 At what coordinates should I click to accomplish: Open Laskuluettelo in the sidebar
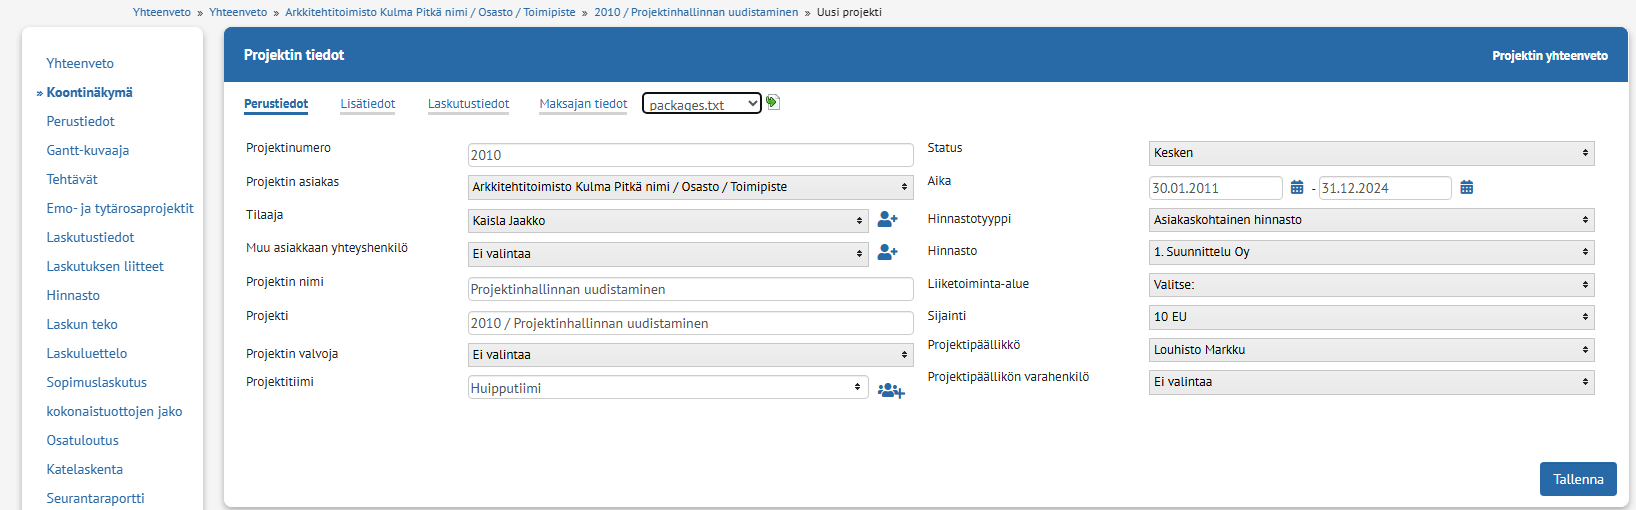(x=87, y=353)
